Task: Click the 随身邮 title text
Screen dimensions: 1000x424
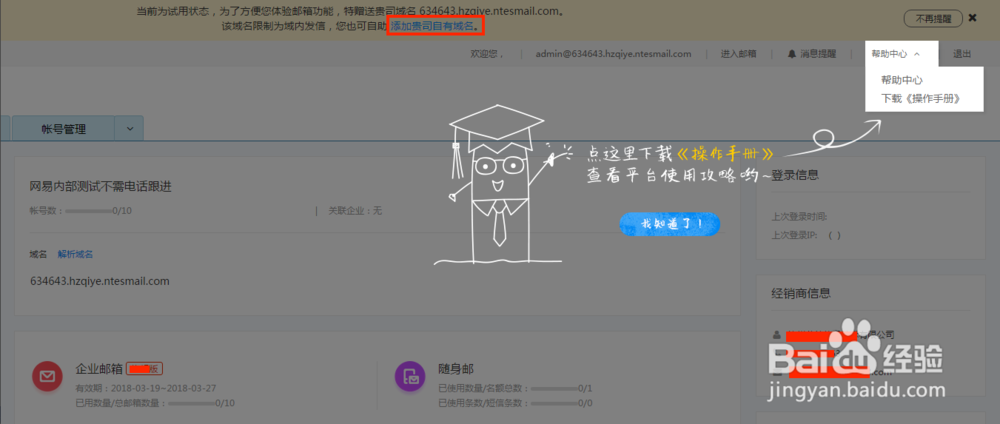Action: point(456,369)
